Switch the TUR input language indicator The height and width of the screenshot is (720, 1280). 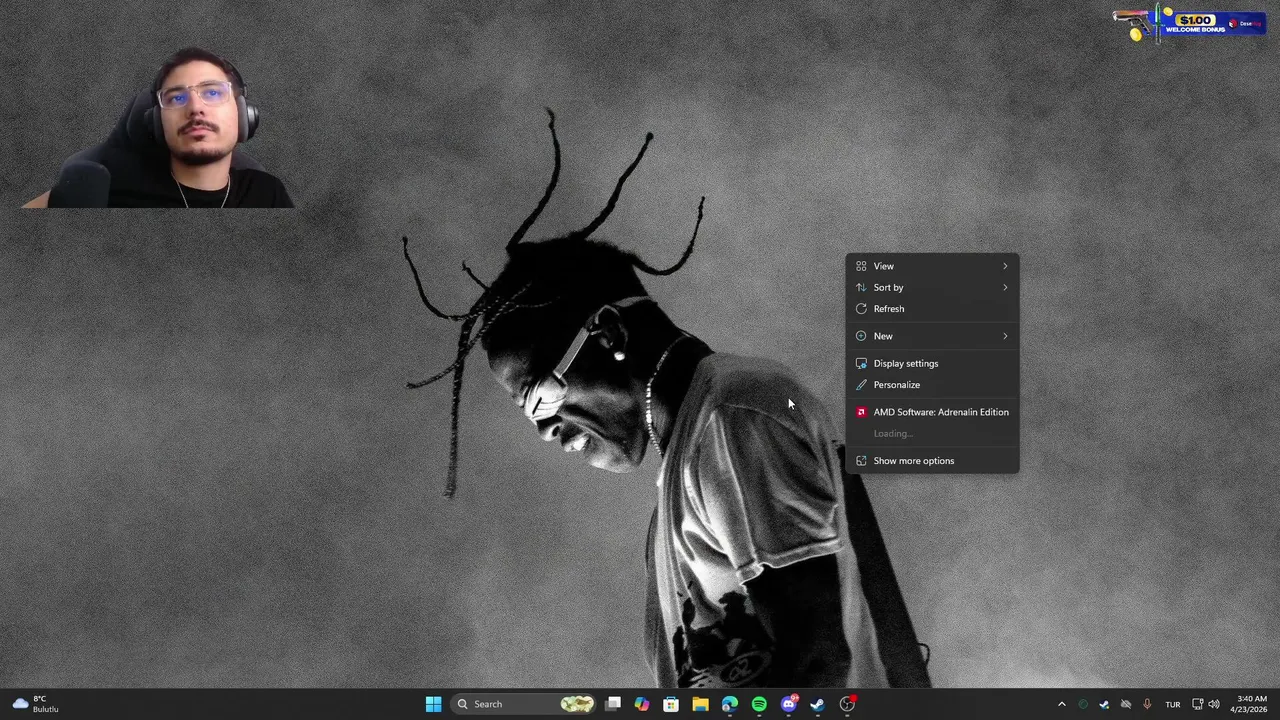(x=1172, y=704)
